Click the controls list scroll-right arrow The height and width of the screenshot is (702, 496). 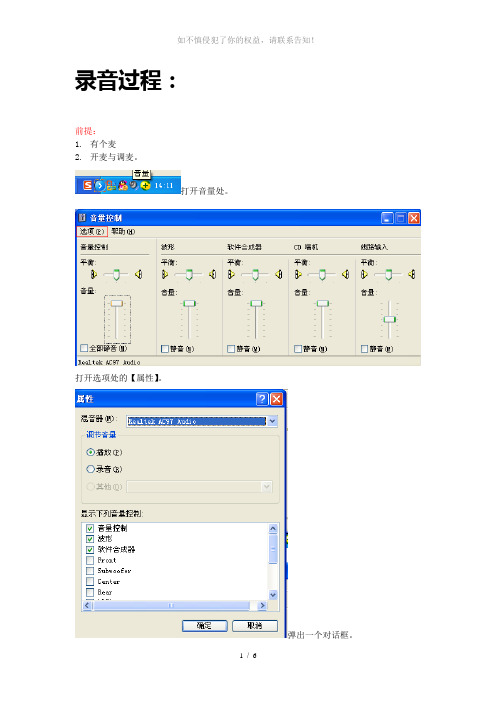tap(263, 605)
